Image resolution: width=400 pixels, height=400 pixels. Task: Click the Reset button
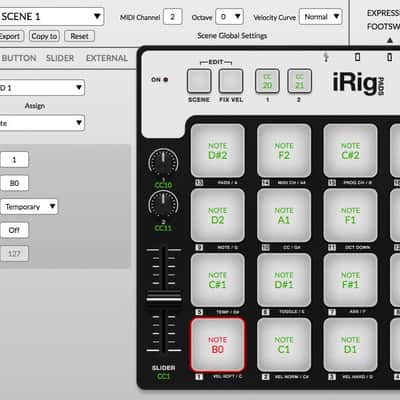[x=79, y=36]
